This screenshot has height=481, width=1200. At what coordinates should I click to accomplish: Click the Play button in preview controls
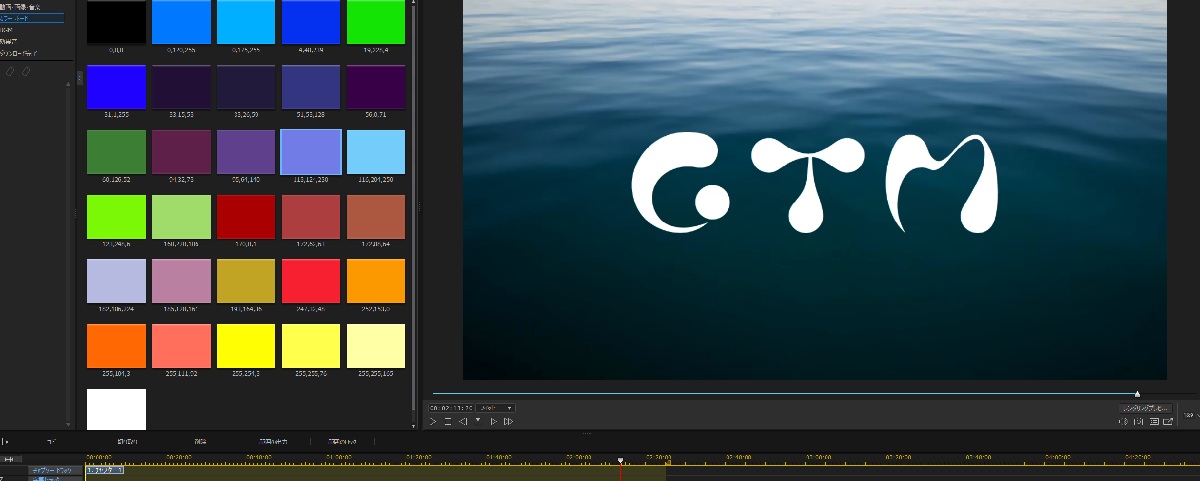(433, 421)
